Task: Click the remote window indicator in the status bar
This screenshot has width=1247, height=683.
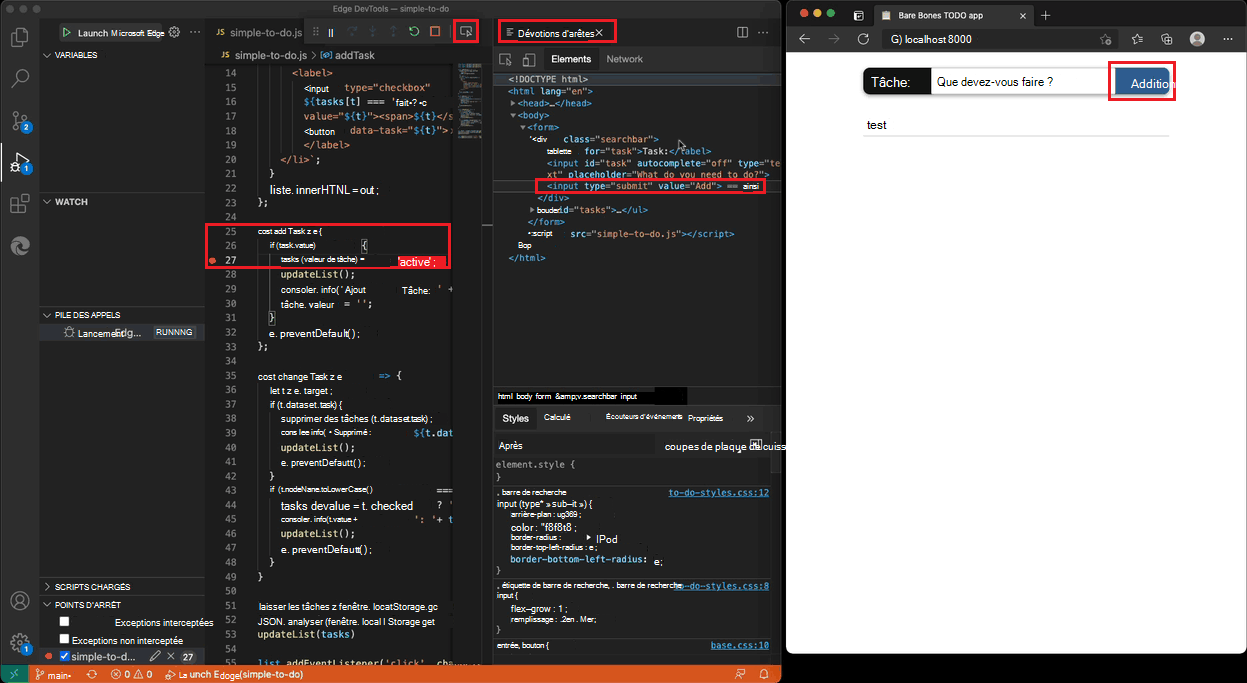Action: coord(14,675)
